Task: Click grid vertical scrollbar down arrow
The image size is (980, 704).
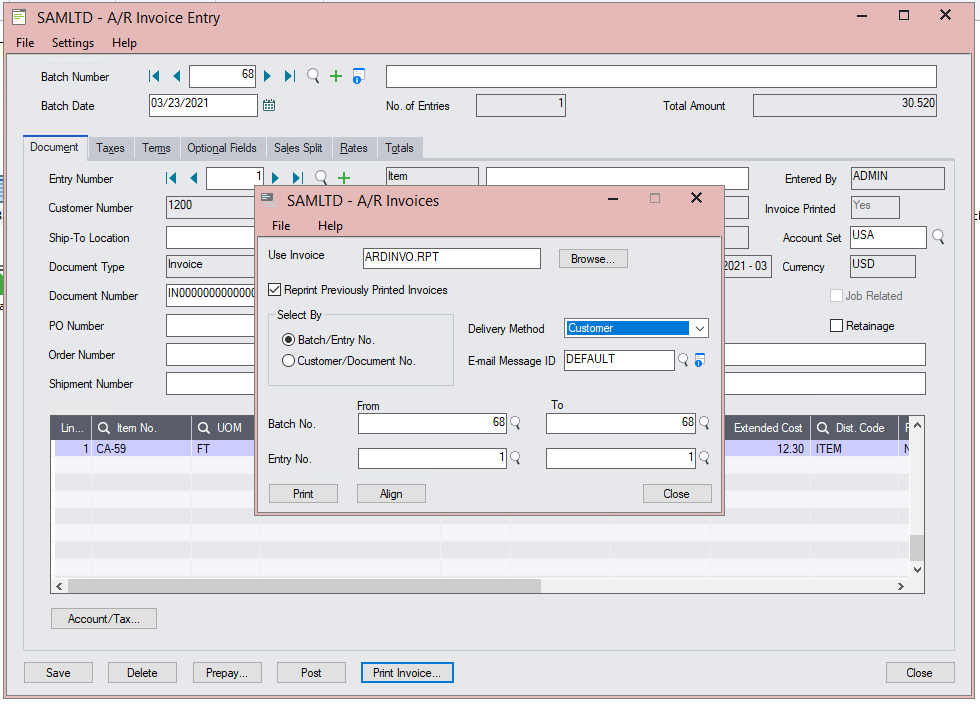Action: click(x=917, y=570)
